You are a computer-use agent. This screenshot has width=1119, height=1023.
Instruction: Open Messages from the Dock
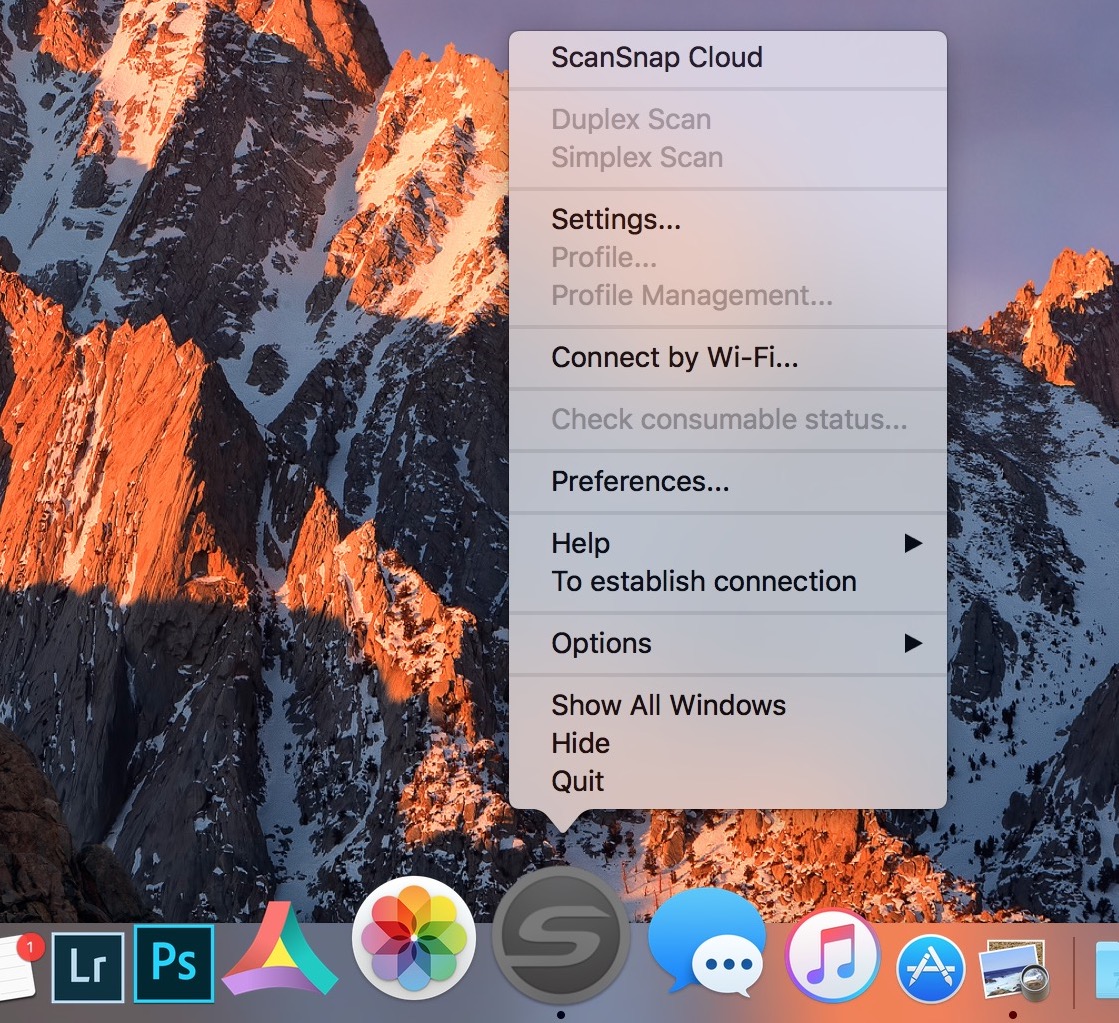tap(707, 942)
